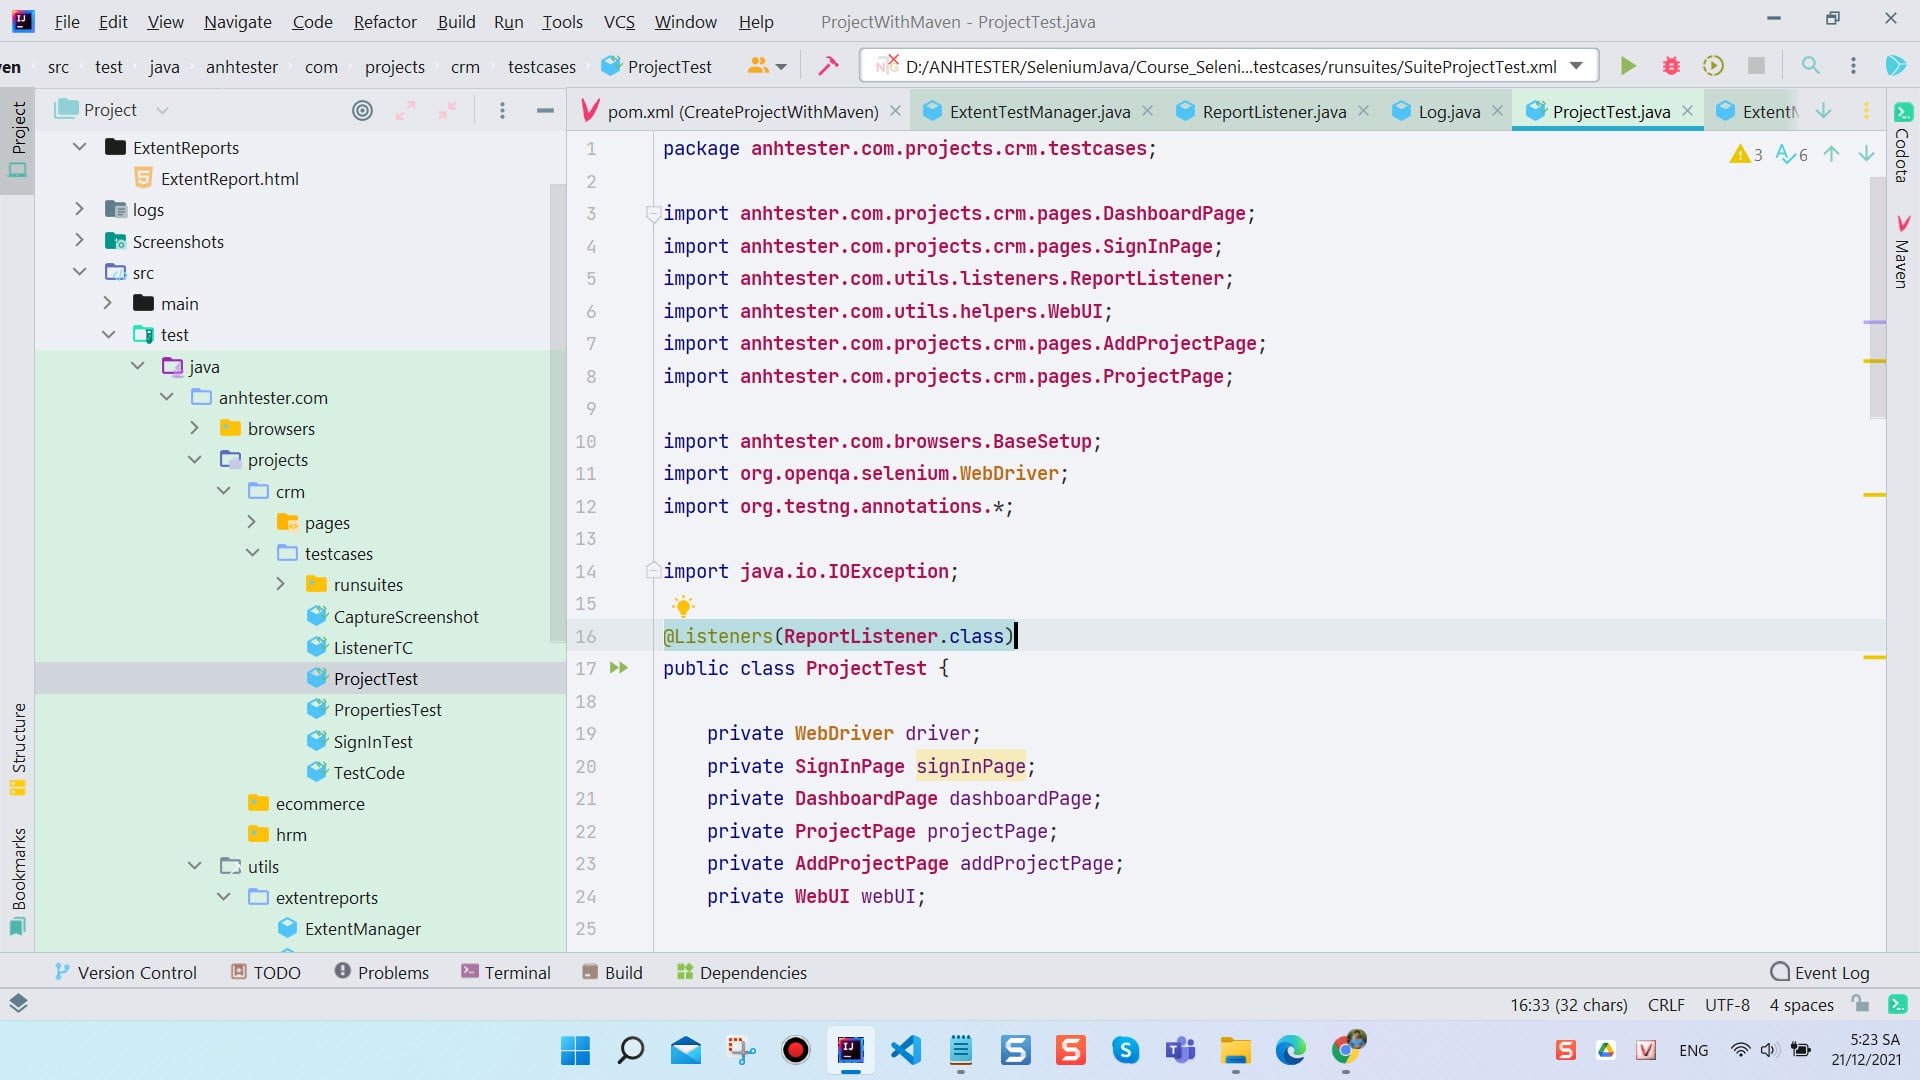The width and height of the screenshot is (1920, 1080).
Task: Run ProjectTest class from gutter arrow on line 17
Action: pos(619,668)
